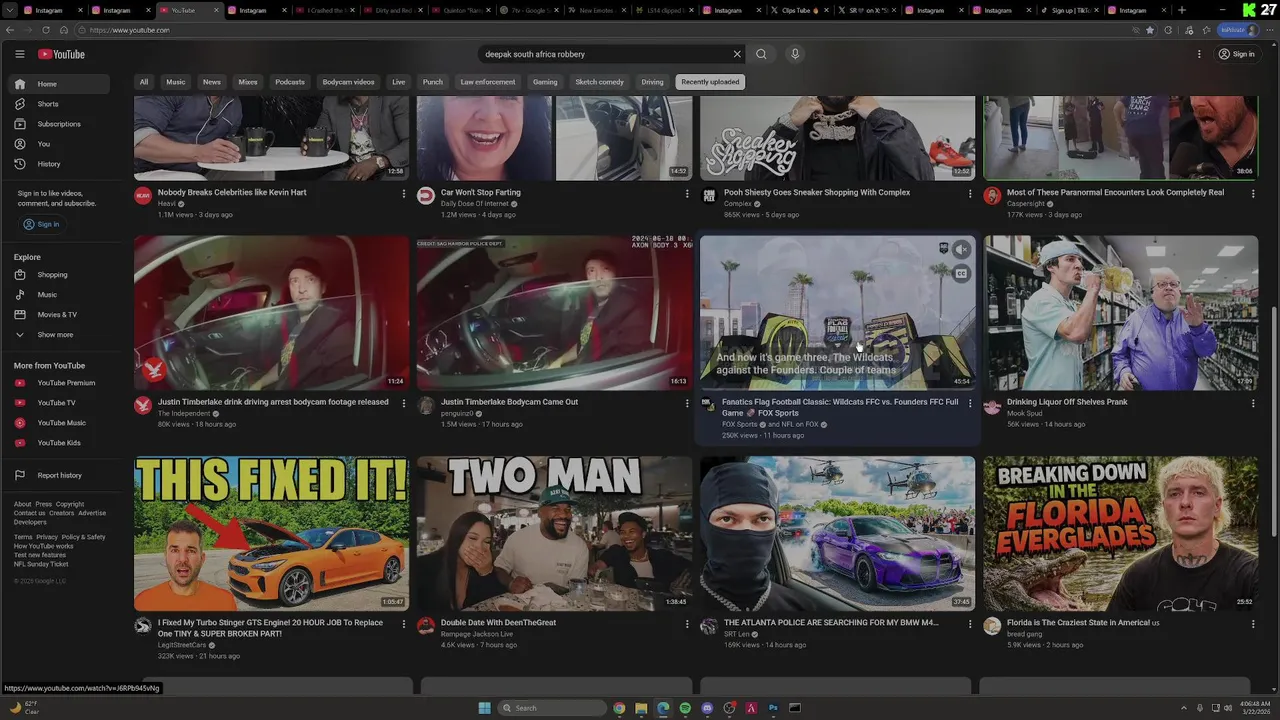The width and height of the screenshot is (1280, 720).
Task: Clear the search box with the X
Action: [x=737, y=54]
